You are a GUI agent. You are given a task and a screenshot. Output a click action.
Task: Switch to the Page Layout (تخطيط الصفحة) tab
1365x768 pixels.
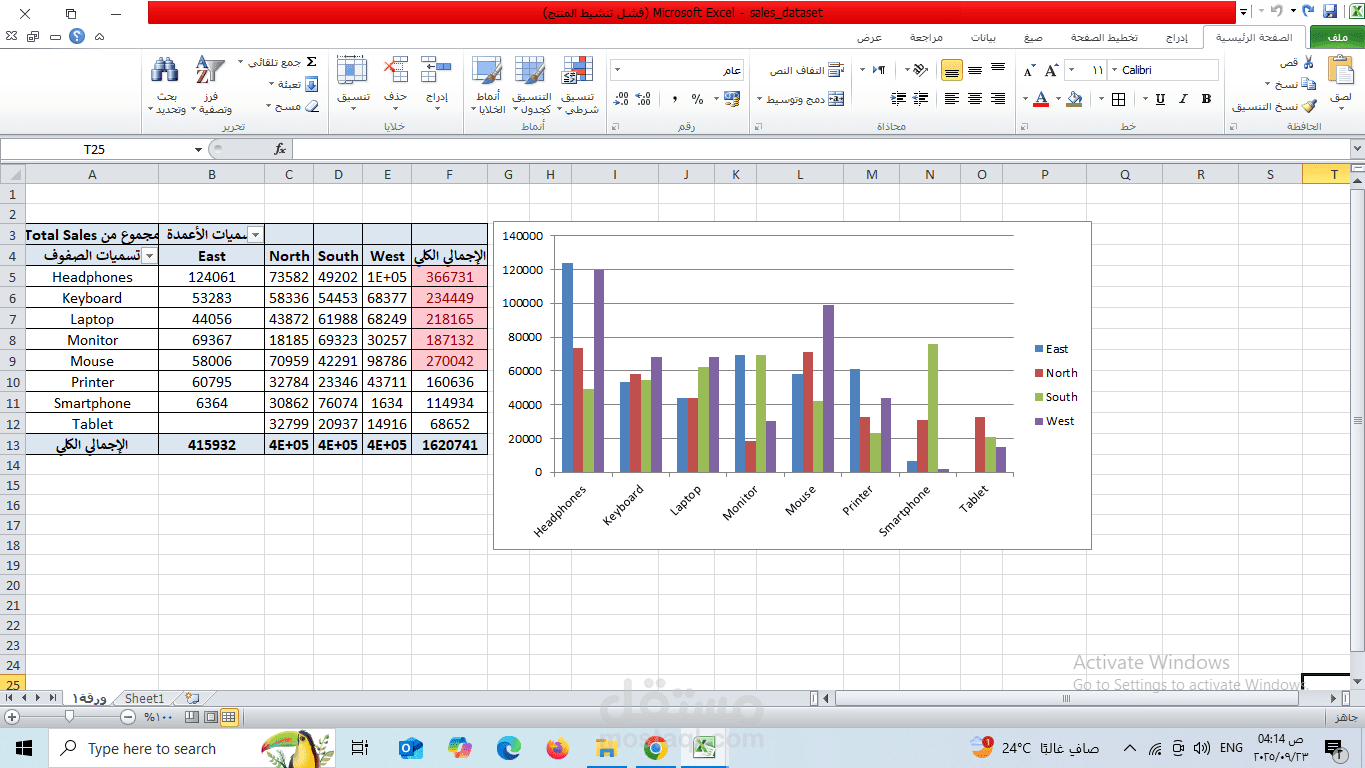(x=1105, y=37)
